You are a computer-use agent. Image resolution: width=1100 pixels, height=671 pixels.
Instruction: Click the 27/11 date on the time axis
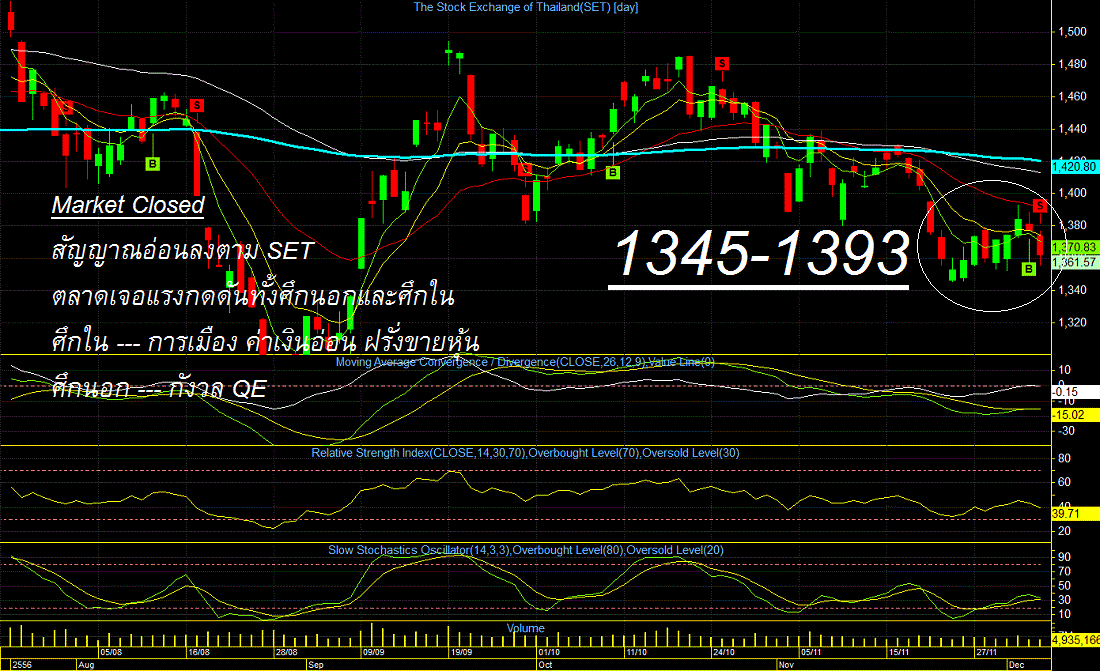(x=986, y=652)
